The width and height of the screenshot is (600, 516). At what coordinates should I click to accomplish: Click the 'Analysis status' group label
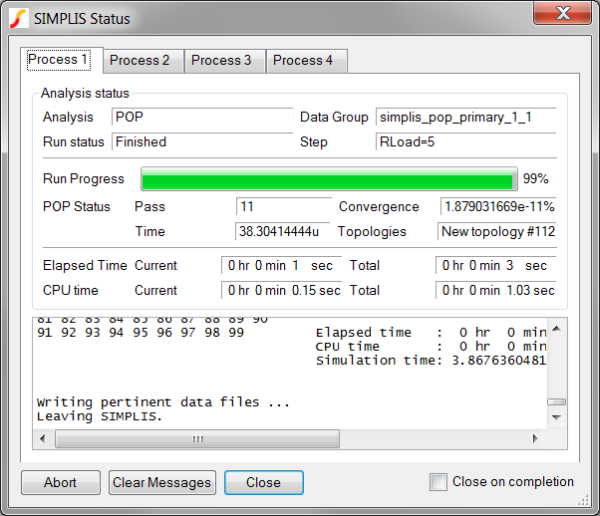85,93
